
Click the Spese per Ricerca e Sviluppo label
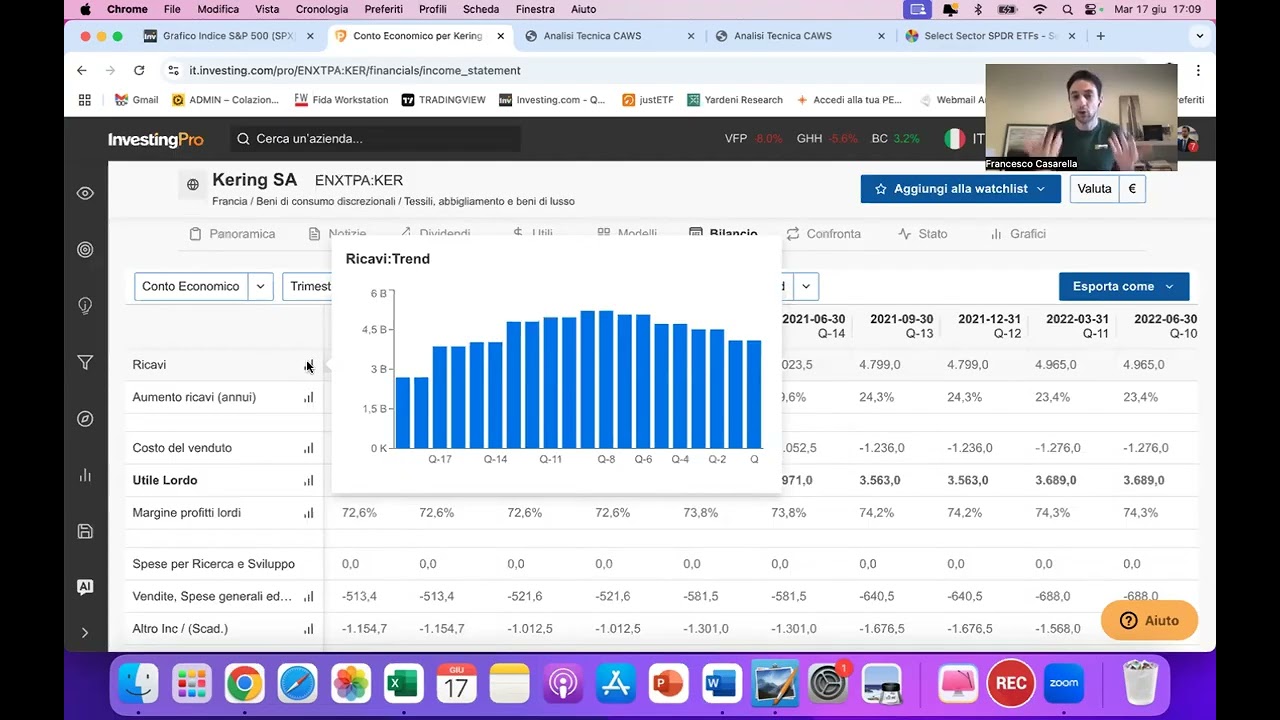214,564
